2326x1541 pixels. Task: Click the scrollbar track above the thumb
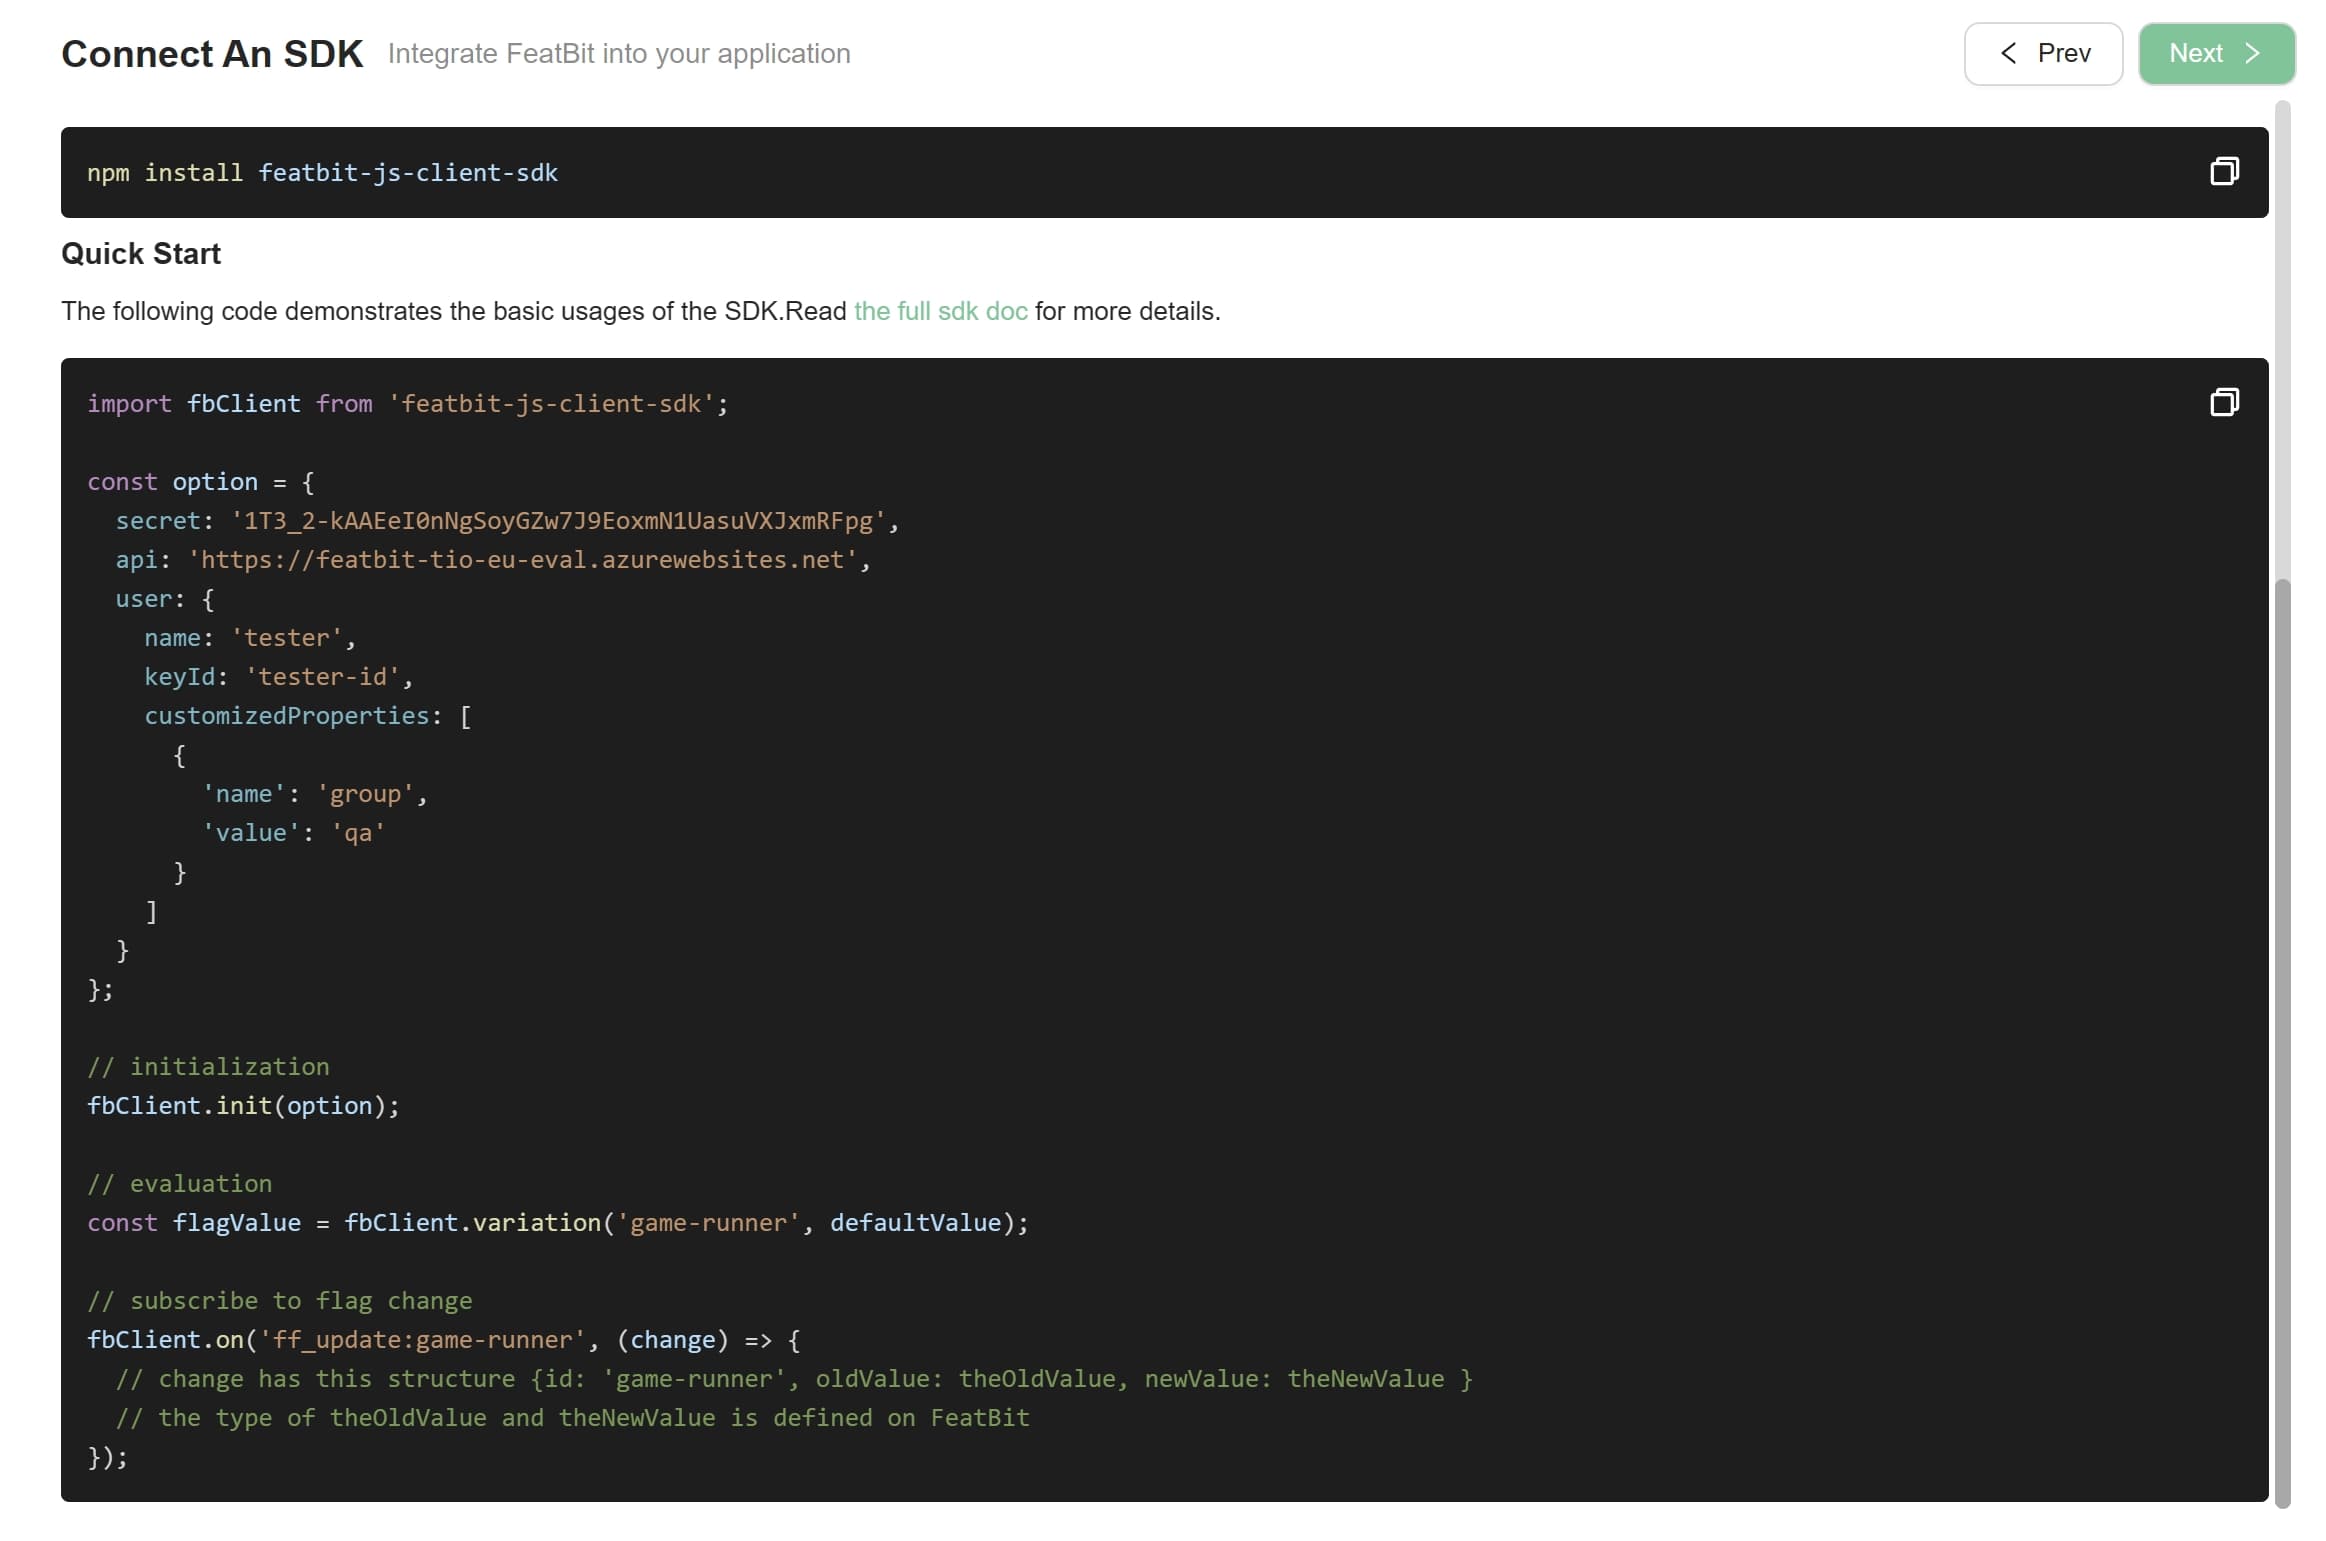pos(2282,340)
